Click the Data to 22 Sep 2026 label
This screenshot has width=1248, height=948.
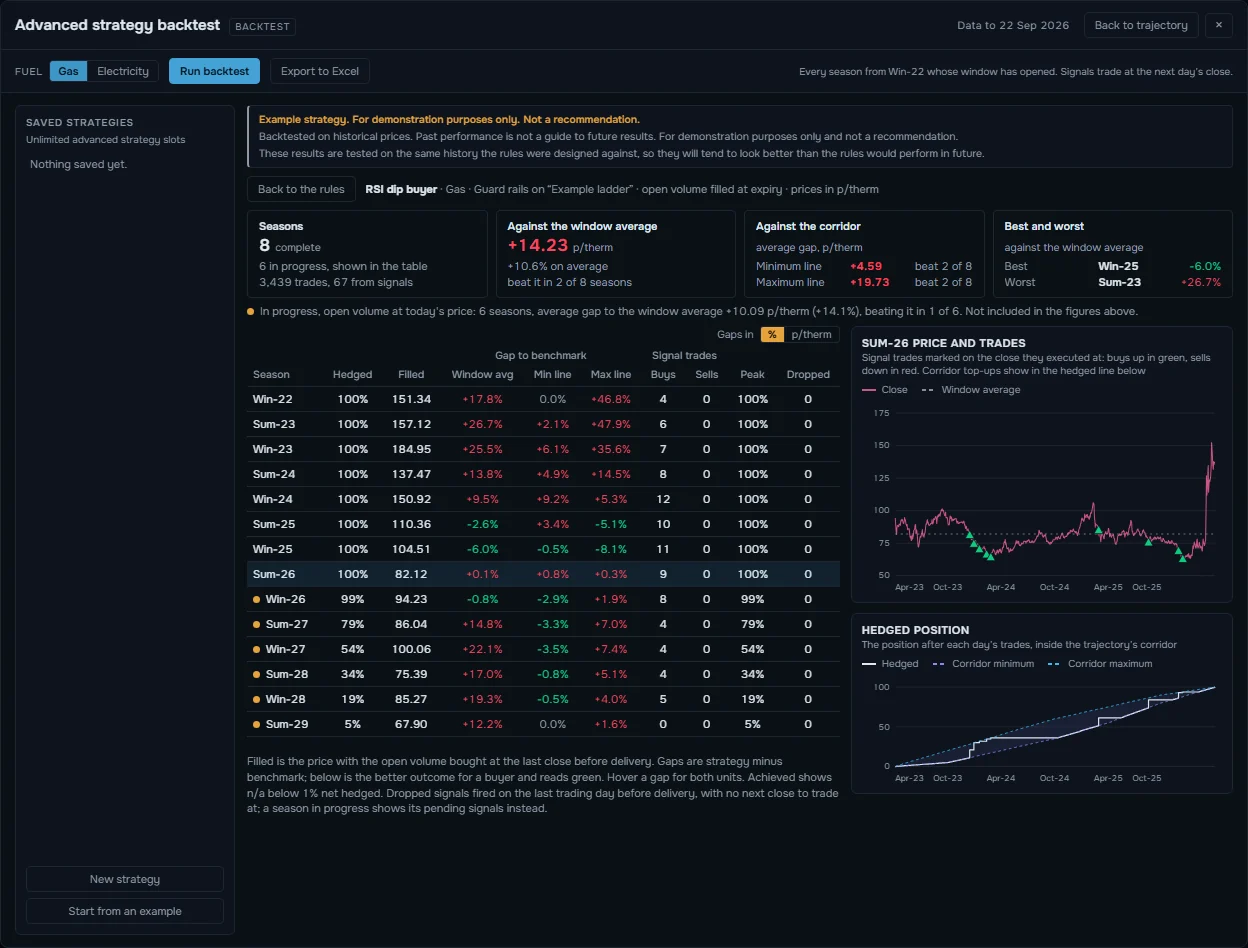point(1013,25)
